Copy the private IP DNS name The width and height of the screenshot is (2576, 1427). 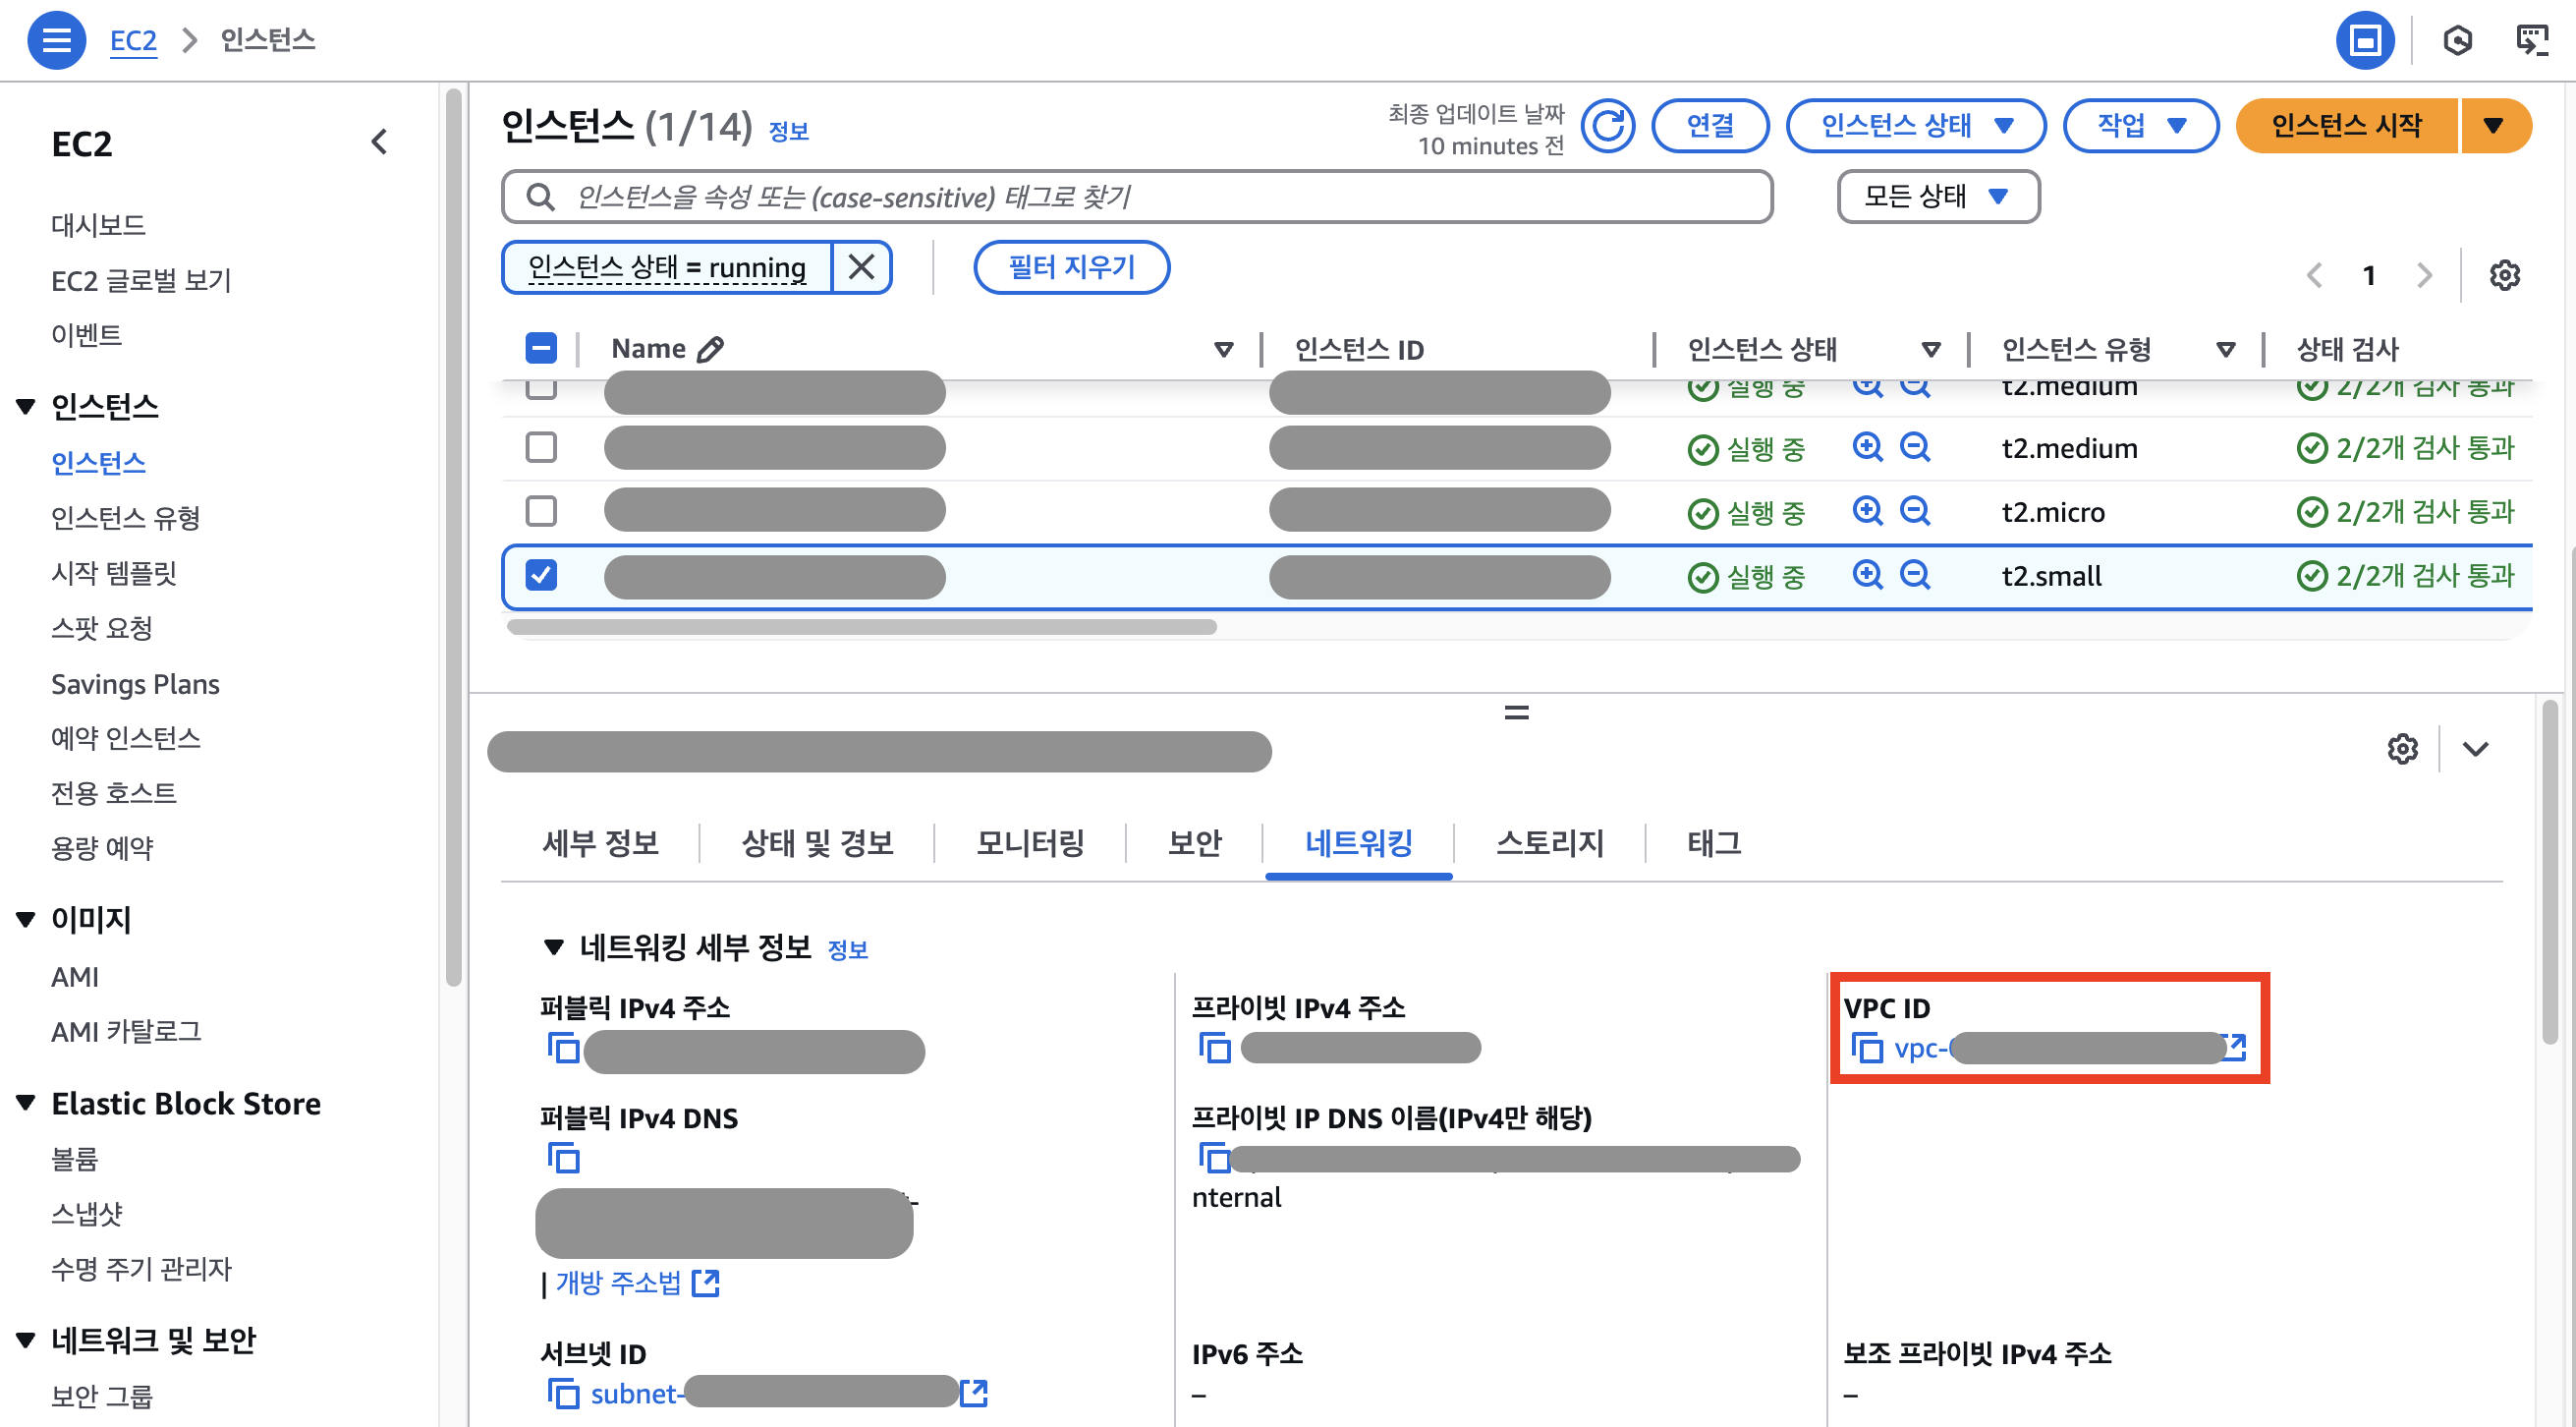pos(1215,1158)
